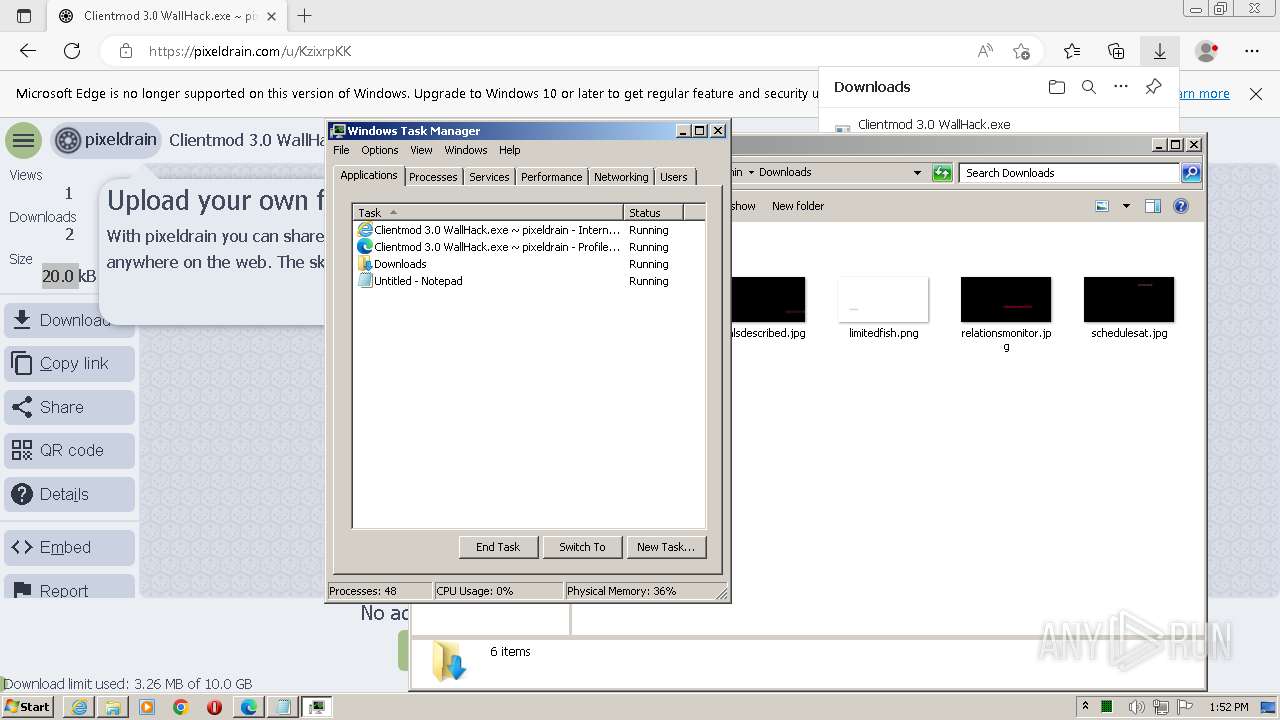The height and width of the screenshot is (720, 1280).
Task: Show the pixeldrain QR code
Action: coord(69,450)
